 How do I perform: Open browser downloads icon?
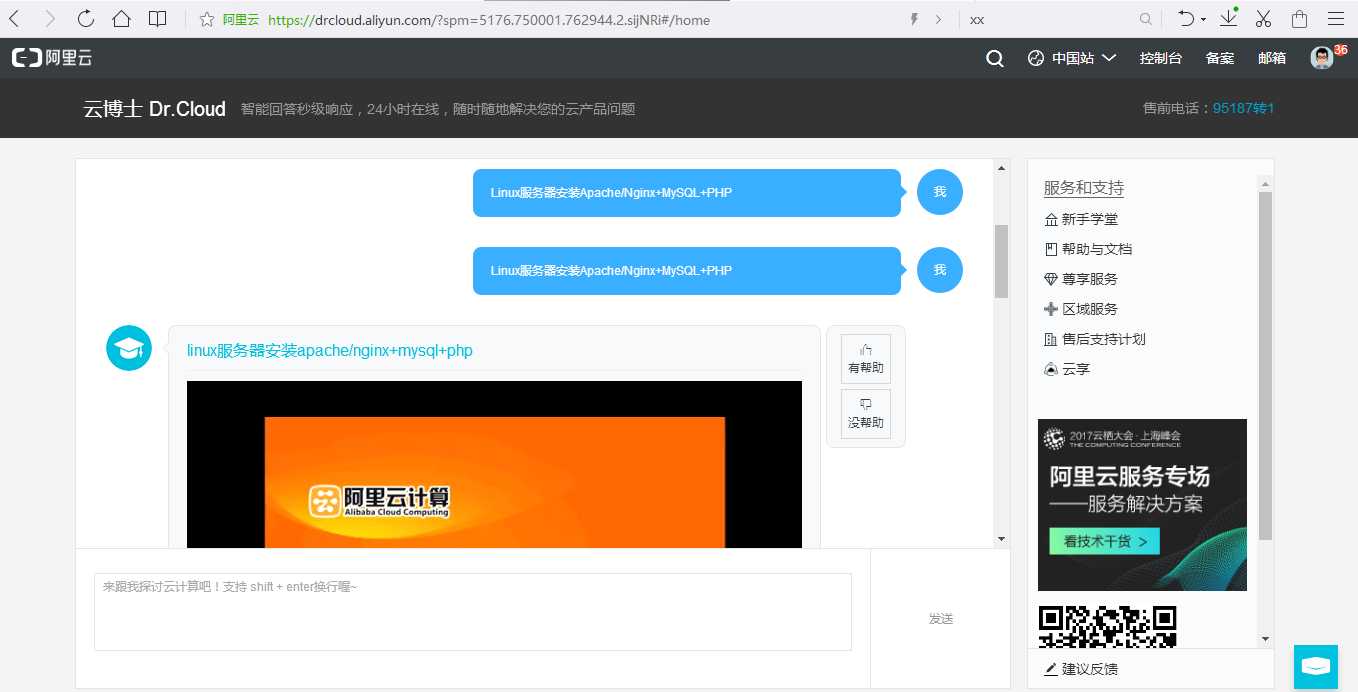[1229, 18]
